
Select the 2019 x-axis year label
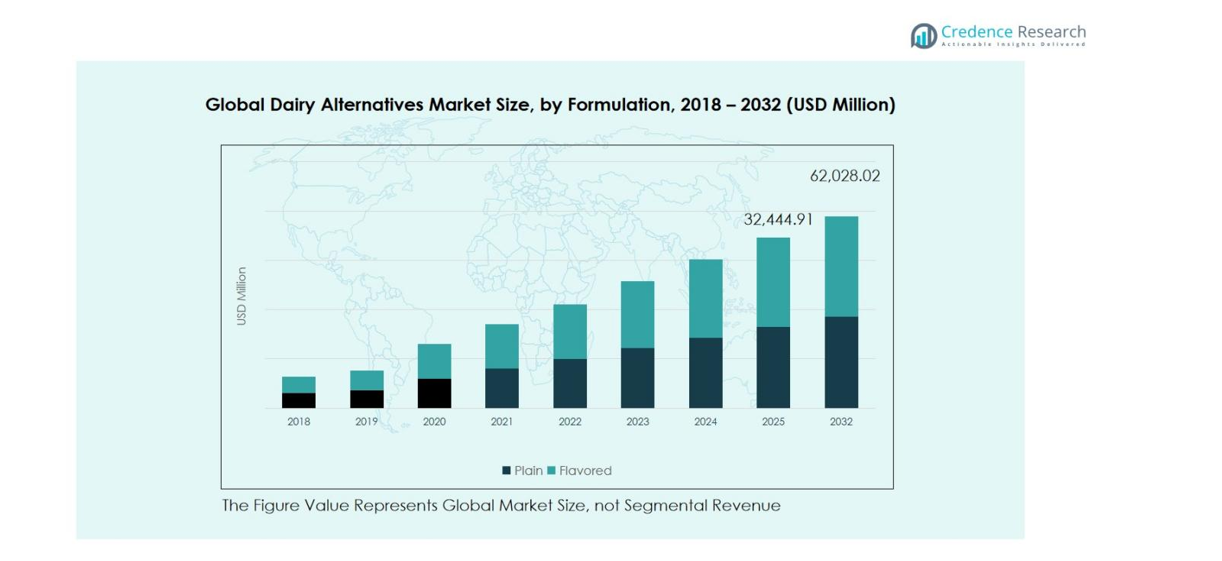click(x=366, y=422)
